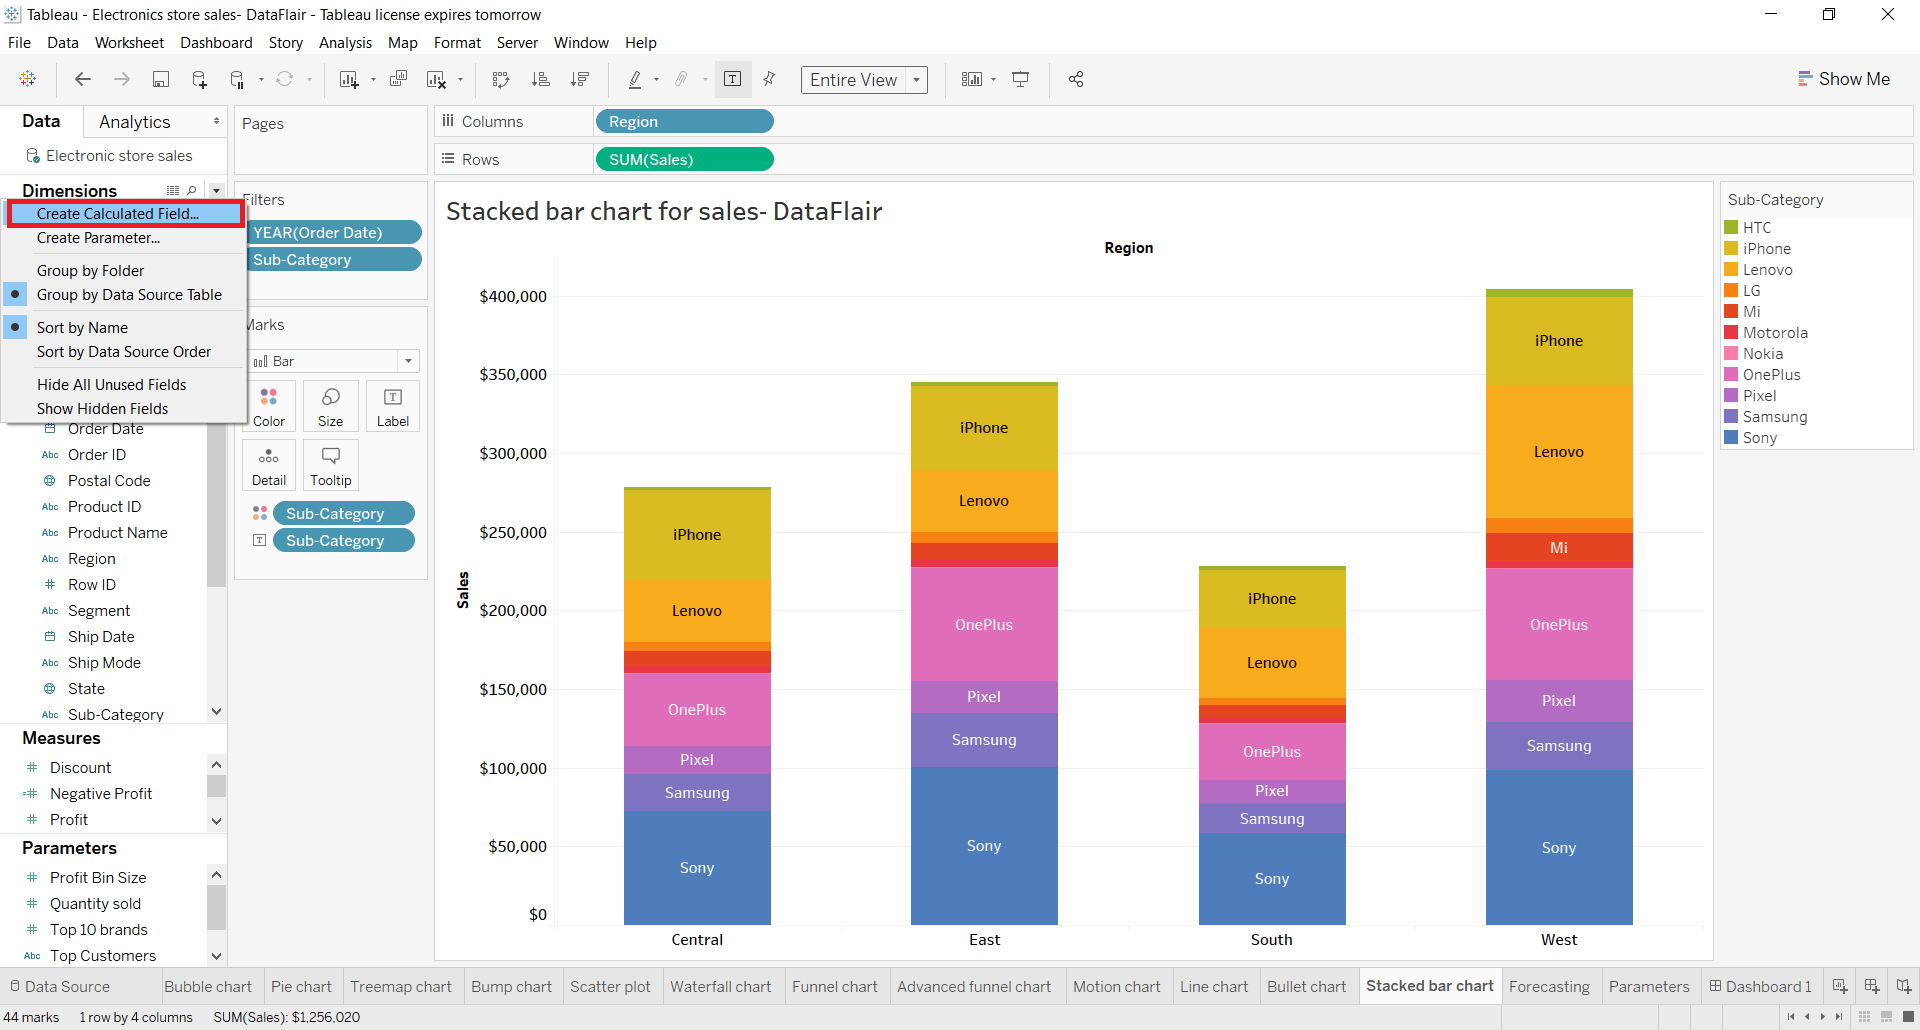Open the mark type dropdown showing Bar
The height and width of the screenshot is (1030, 1920).
(408, 360)
